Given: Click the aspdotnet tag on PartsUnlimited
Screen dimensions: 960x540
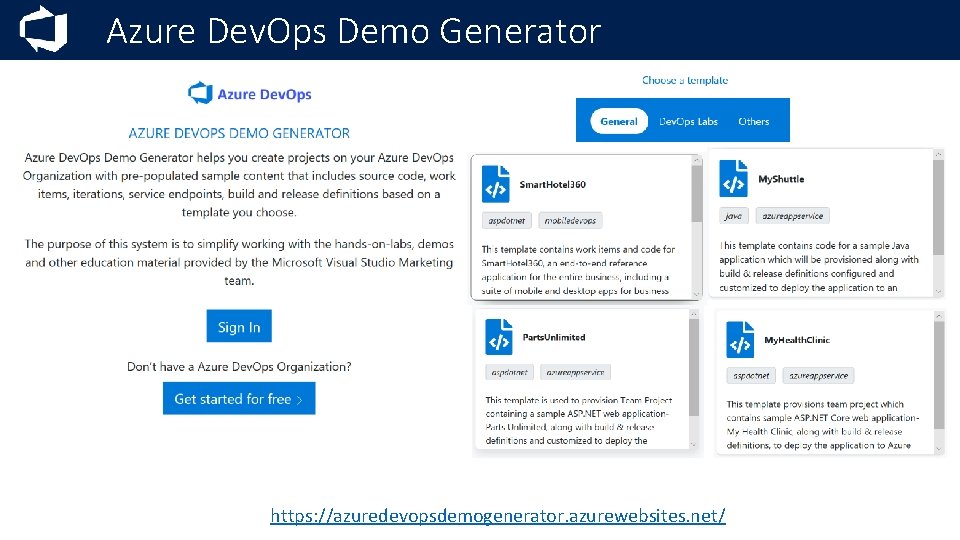Looking at the screenshot, I should pos(509,372).
